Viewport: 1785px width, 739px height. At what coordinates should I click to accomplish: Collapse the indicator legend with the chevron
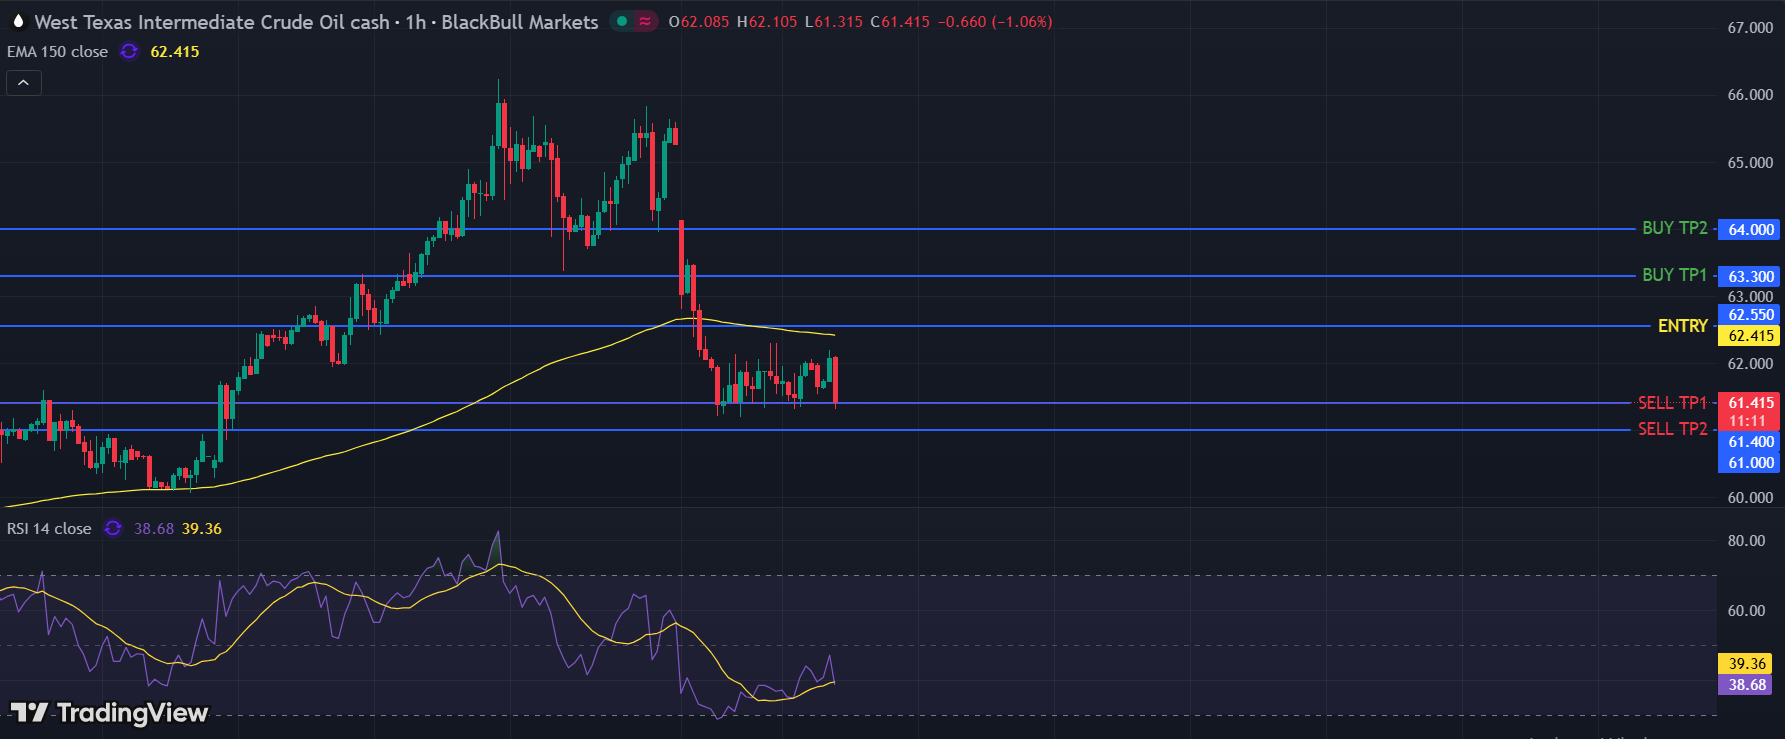click(24, 83)
